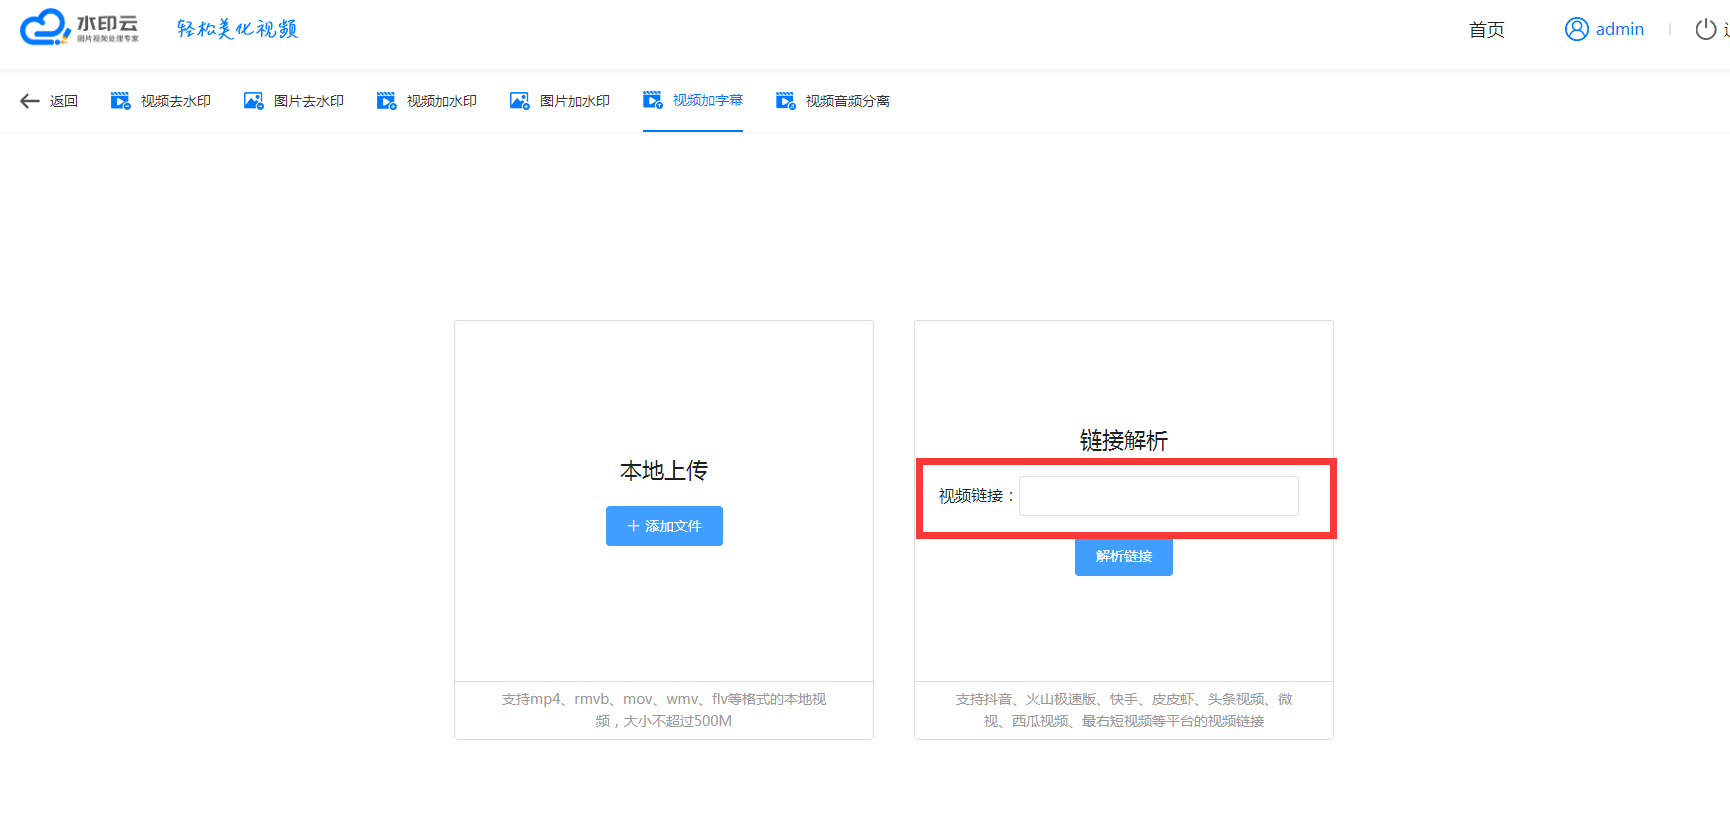Click the 视频加水印 video icon
This screenshot has height=837, width=1730.
click(386, 101)
